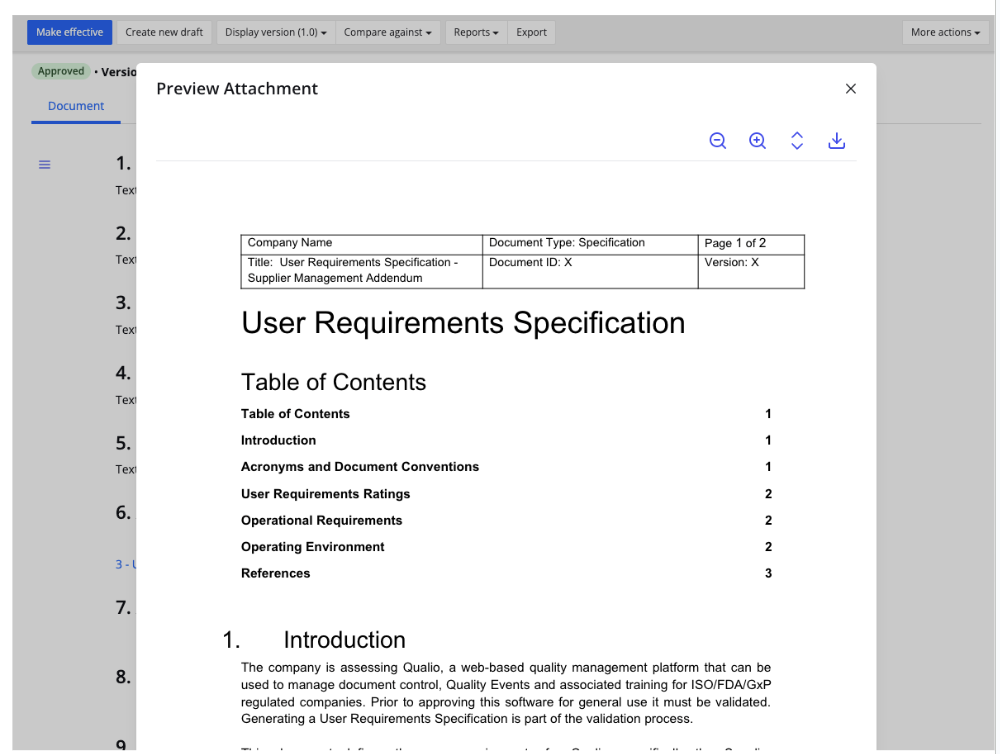This screenshot has width=1000, height=754.
Task: Expand the More actions menu
Action: (x=944, y=32)
